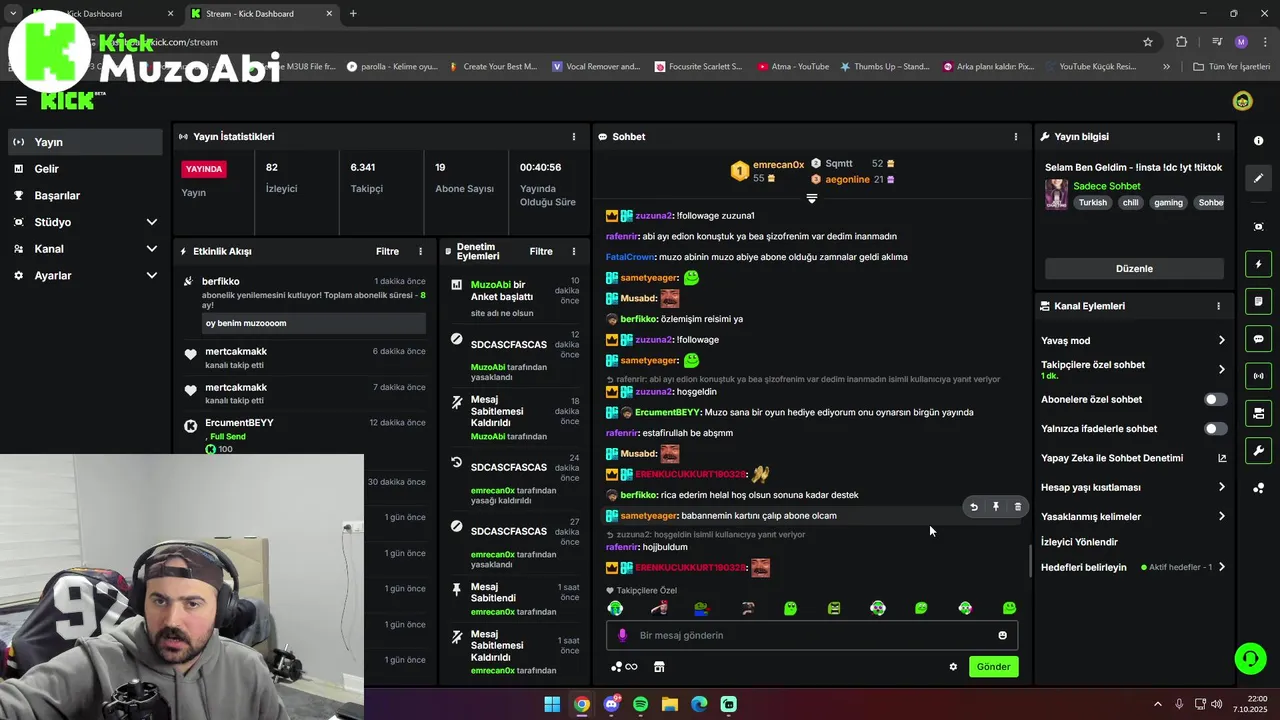Open the user avatar menu at top right
1280x720 pixels.
coord(1242,101)
